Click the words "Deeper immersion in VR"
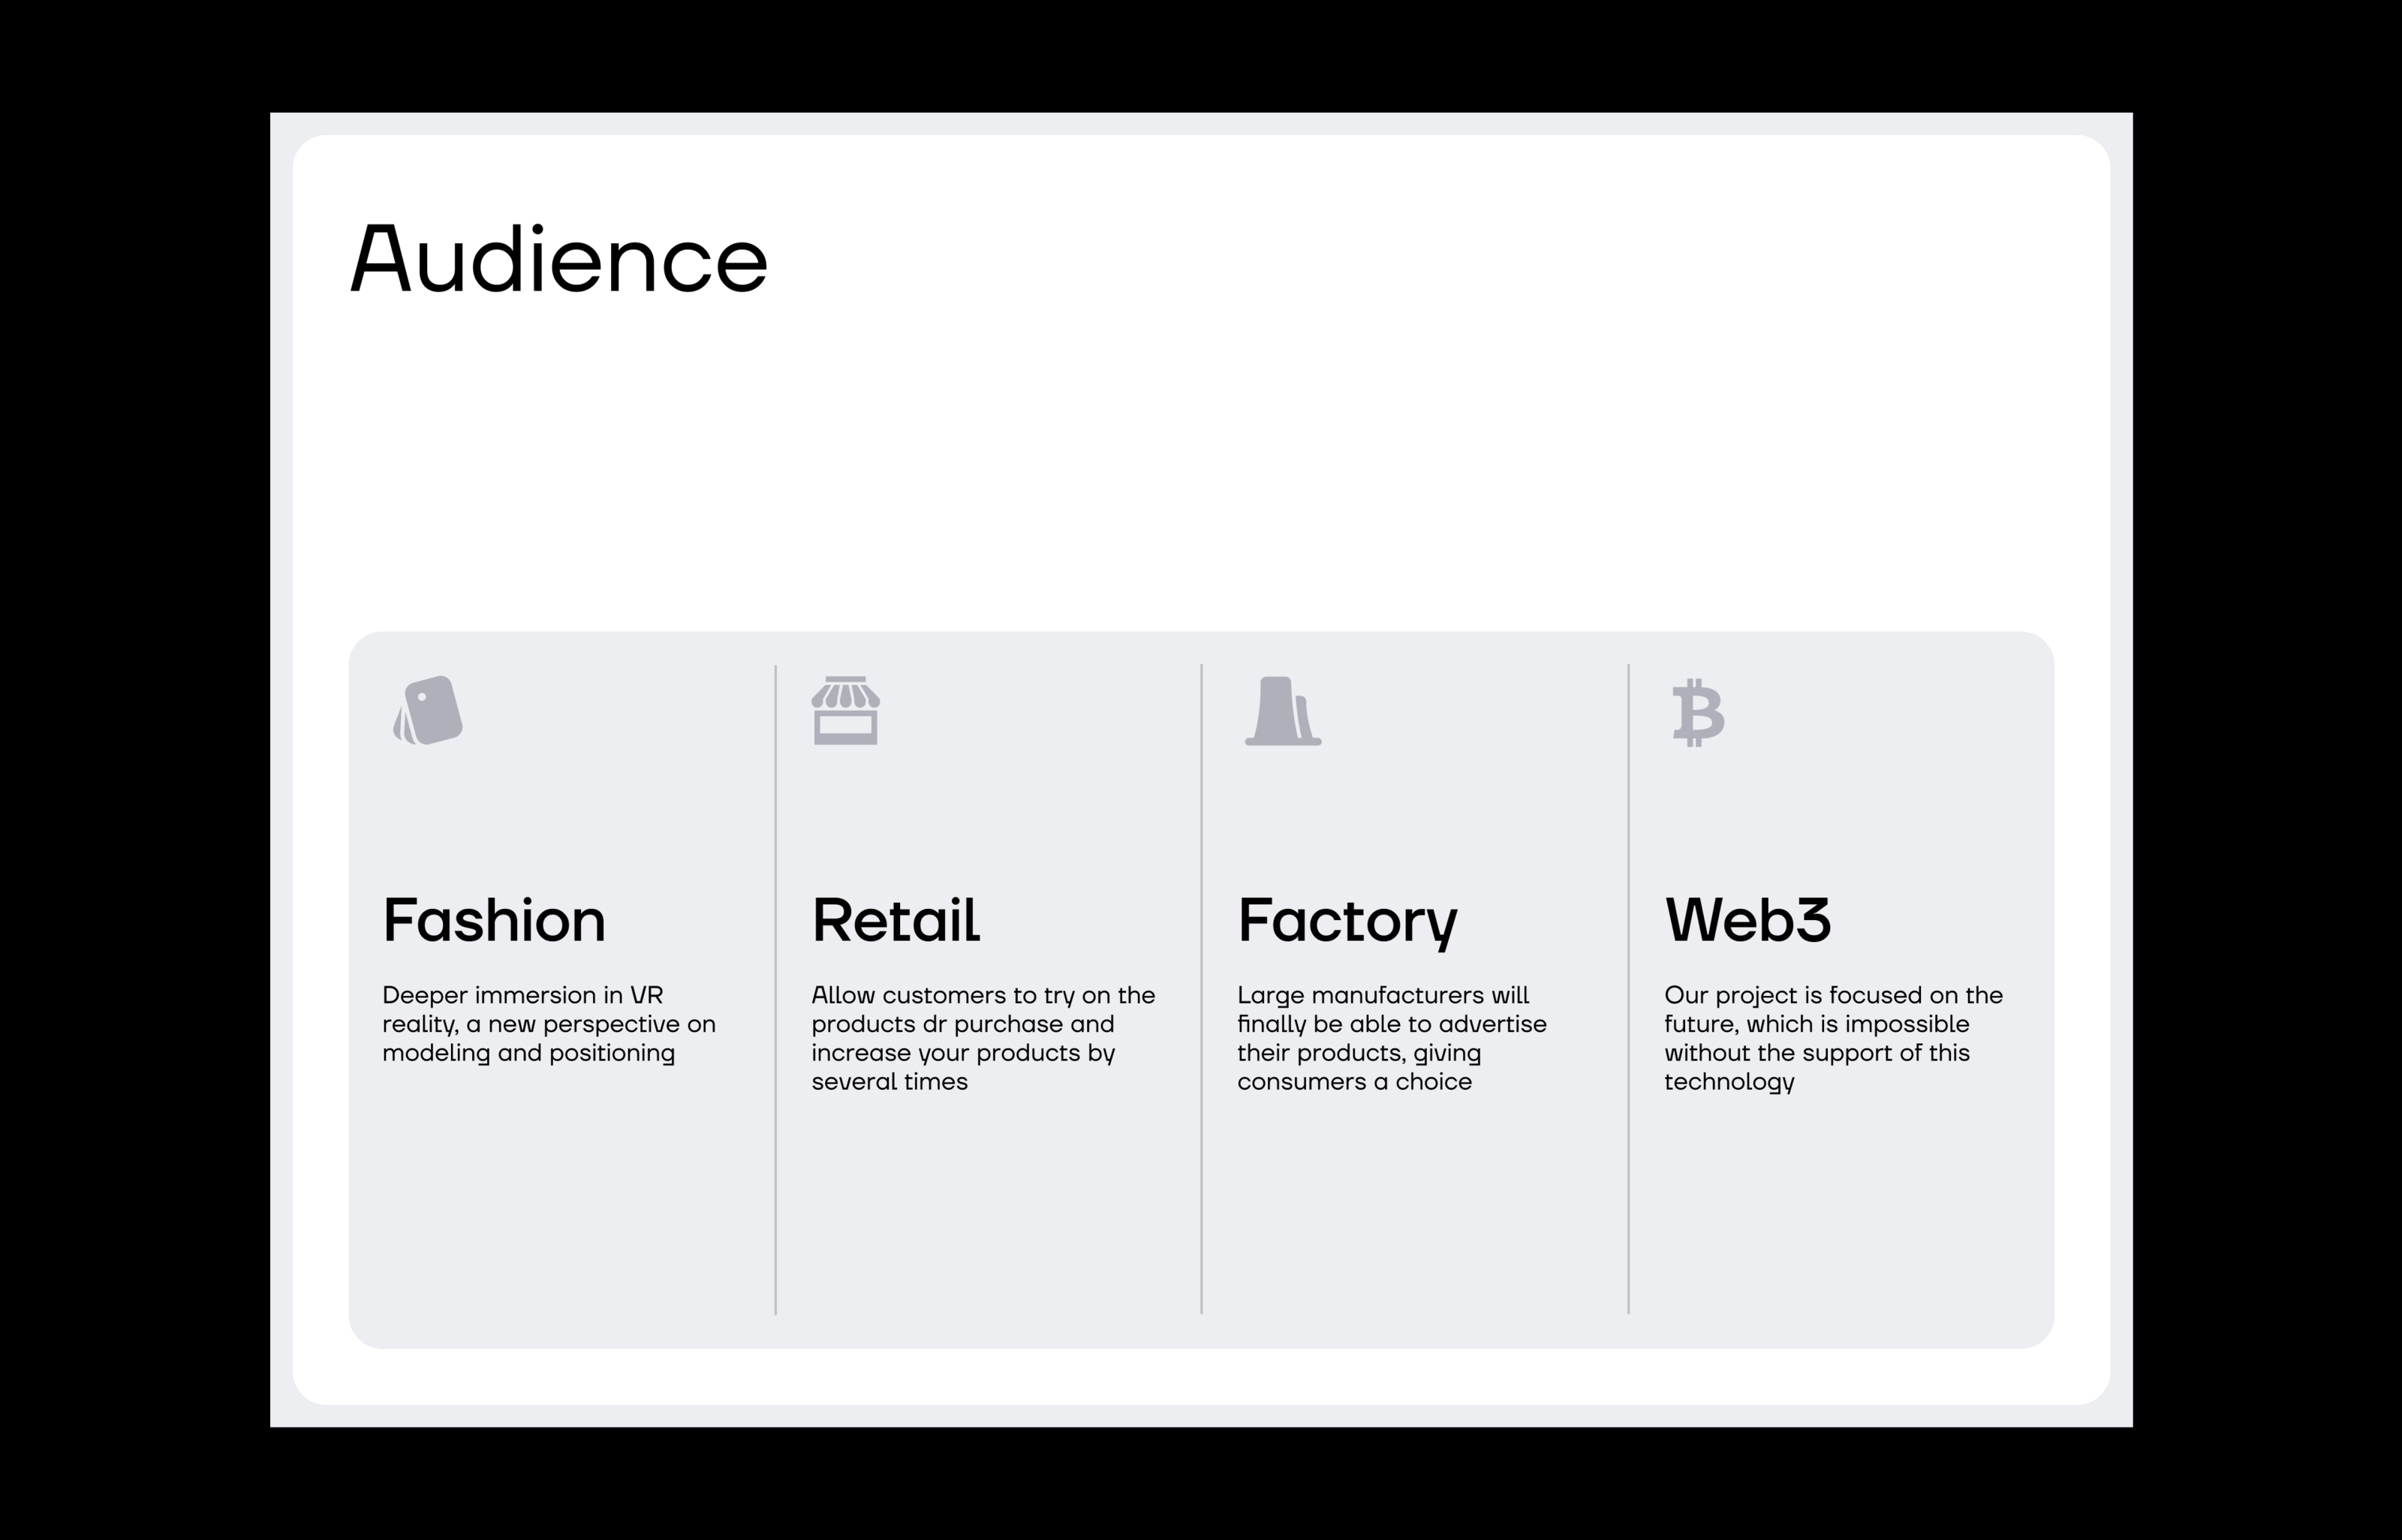 tap(522, 996)
